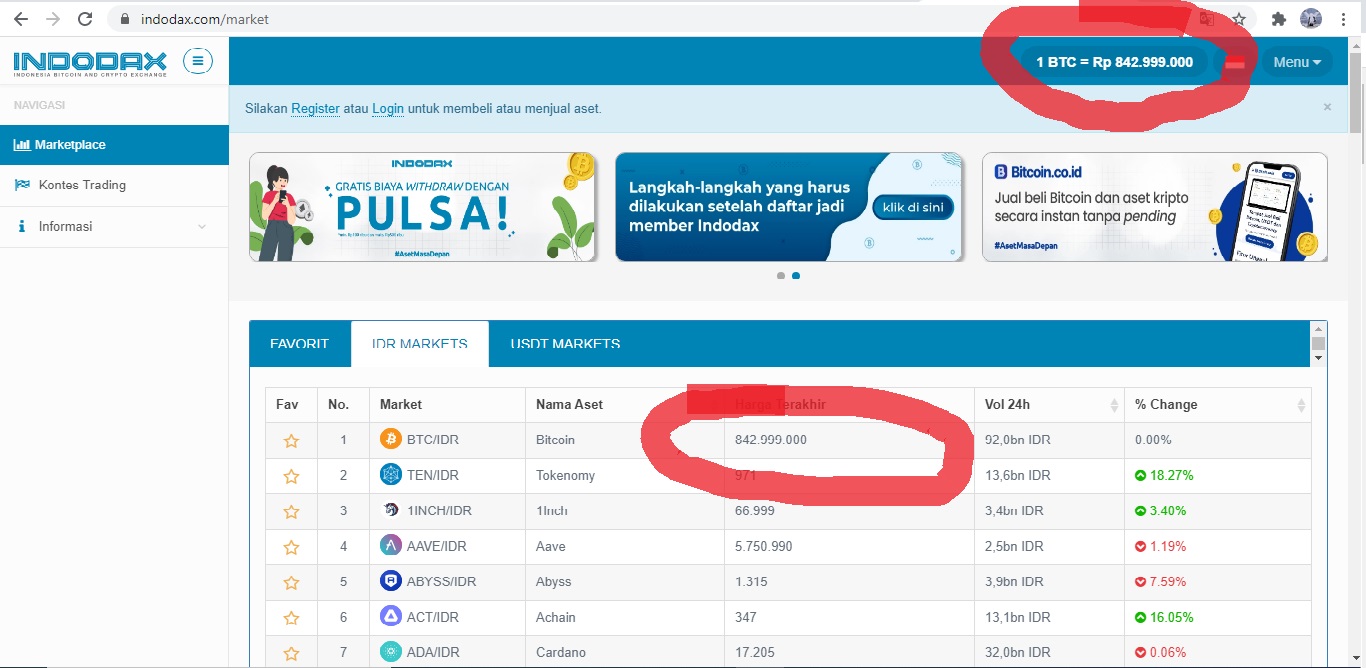
Task: Click the Tokenomy coin icon
Action: 391,475
